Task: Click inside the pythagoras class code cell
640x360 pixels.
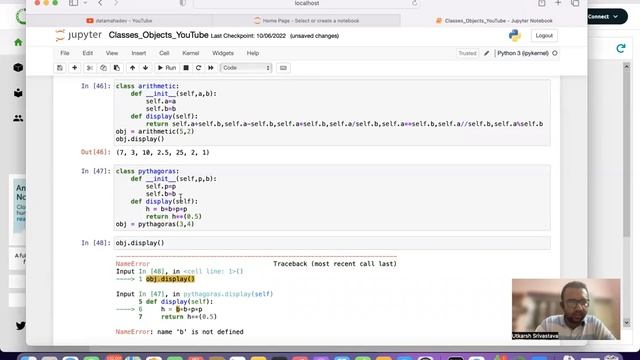Action: pyautogui.click(x=332, y=198)
